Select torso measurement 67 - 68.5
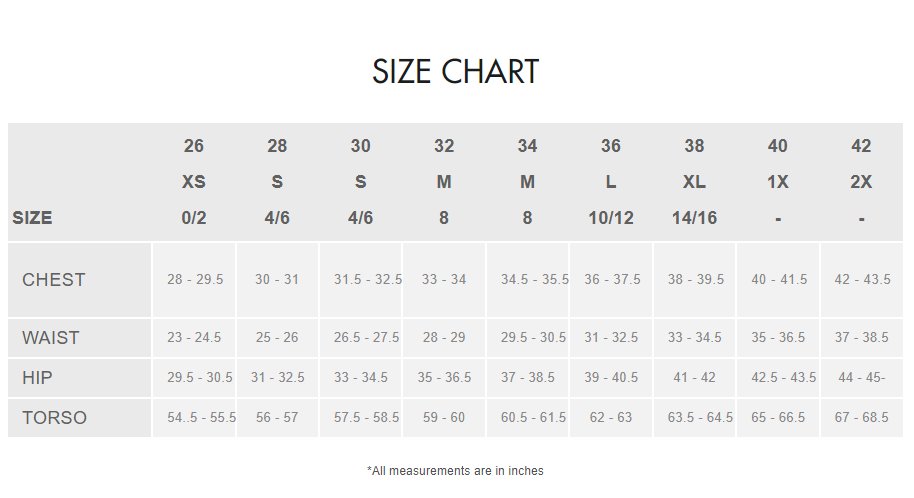The width and height of the screenshot is (914, 498). [862, 418]
